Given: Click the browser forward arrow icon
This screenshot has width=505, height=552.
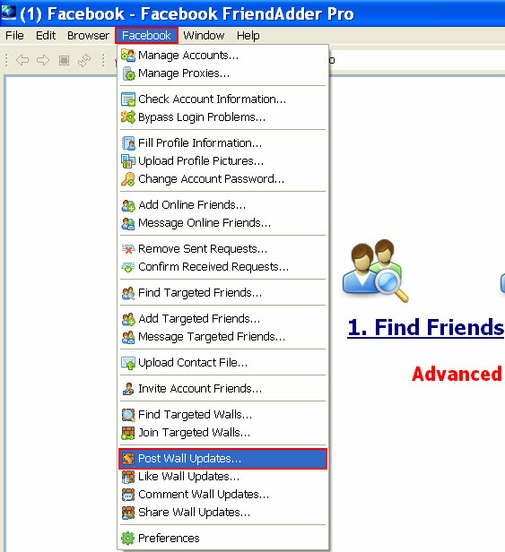Looking at the screenshot, I should (x=43, y=61).
